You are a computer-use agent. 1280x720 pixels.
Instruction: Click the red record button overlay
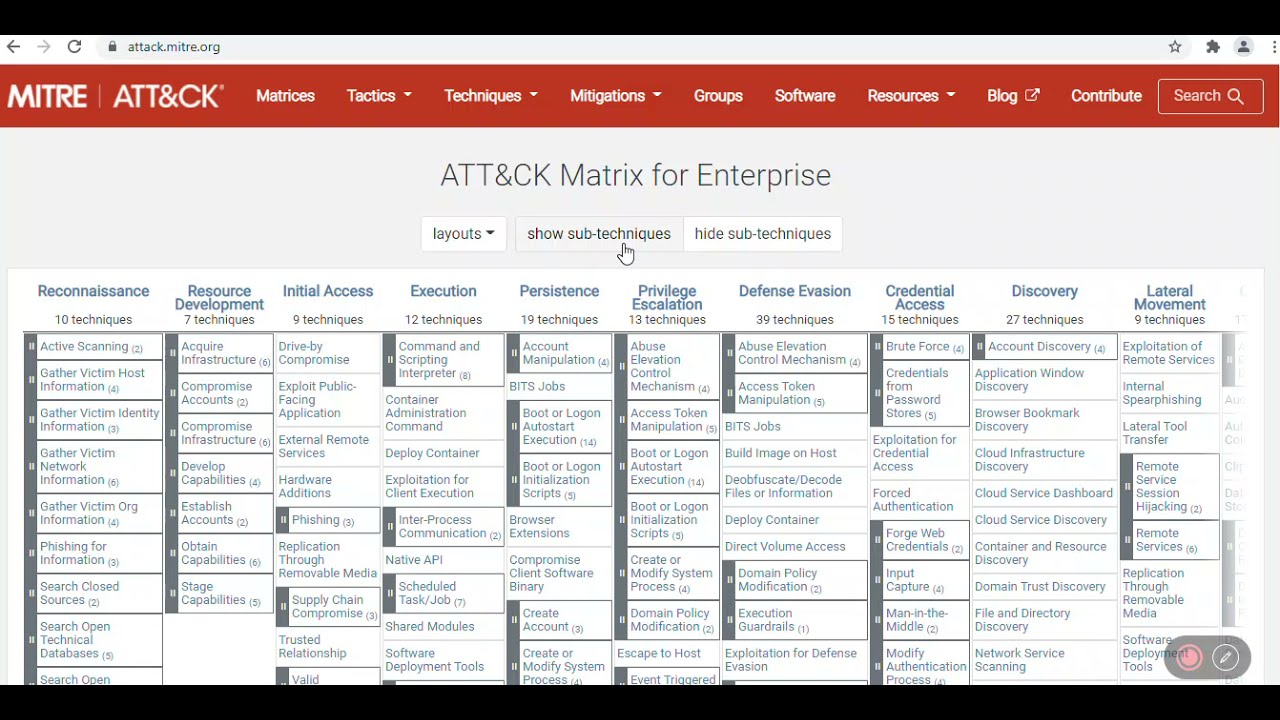pos(1189,657)
